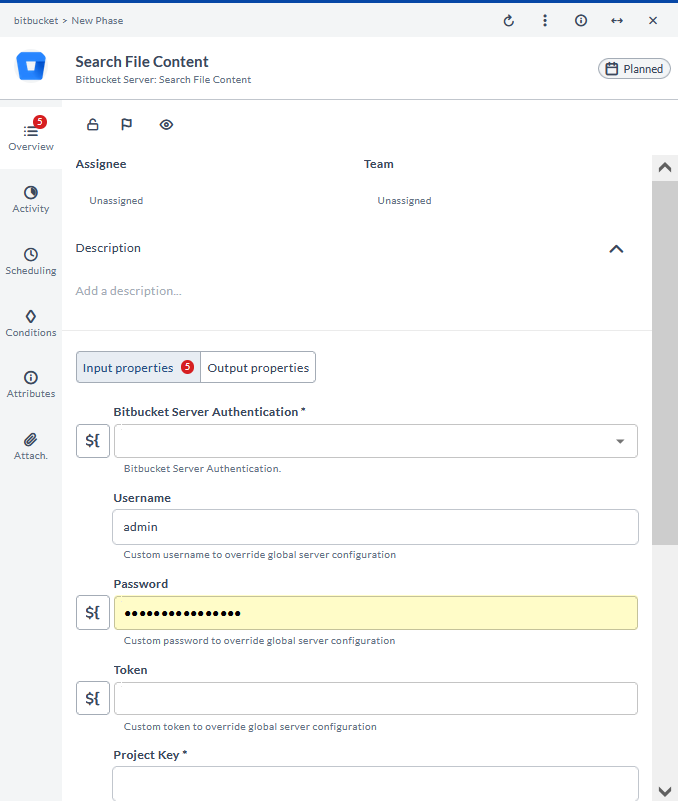Collapse the Description section chevron

[616, 249]
